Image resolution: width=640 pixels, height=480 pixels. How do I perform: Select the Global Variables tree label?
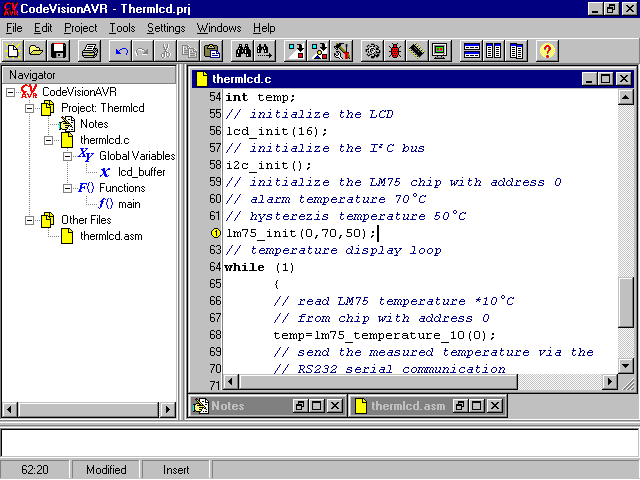(x=137, y=156)
